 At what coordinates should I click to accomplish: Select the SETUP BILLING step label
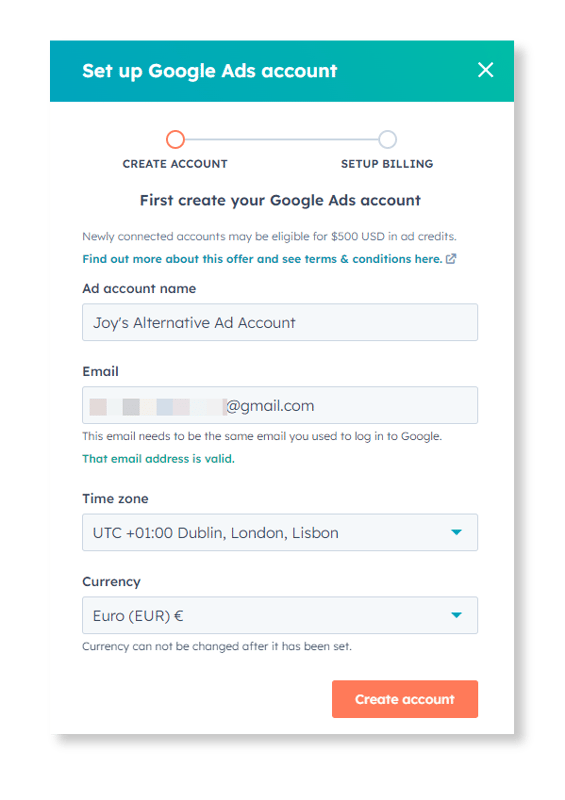tap(387, 164)
